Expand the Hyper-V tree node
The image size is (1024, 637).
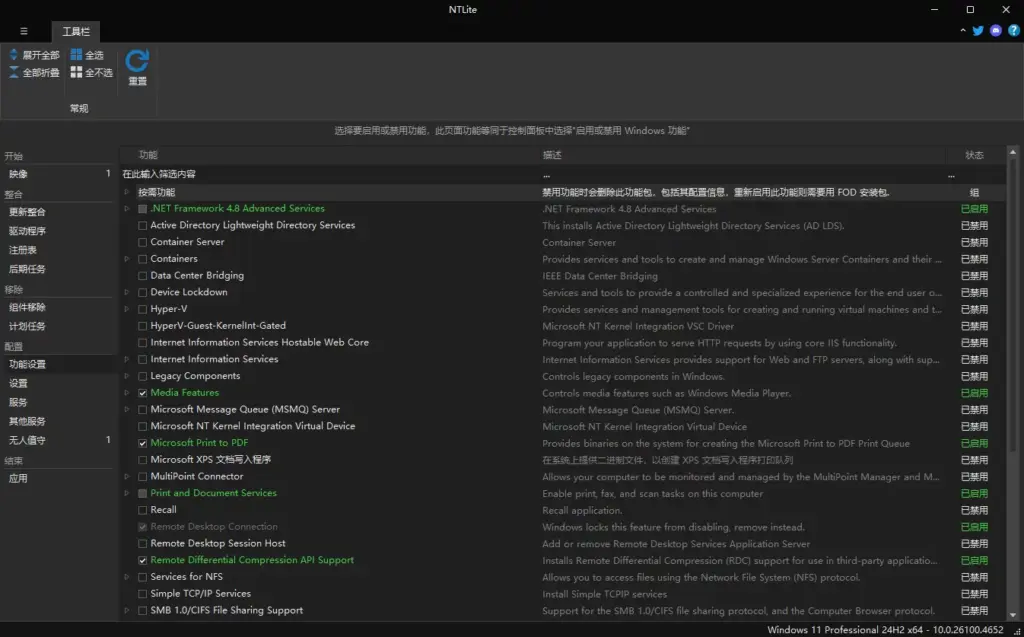[x=127, y=309]
